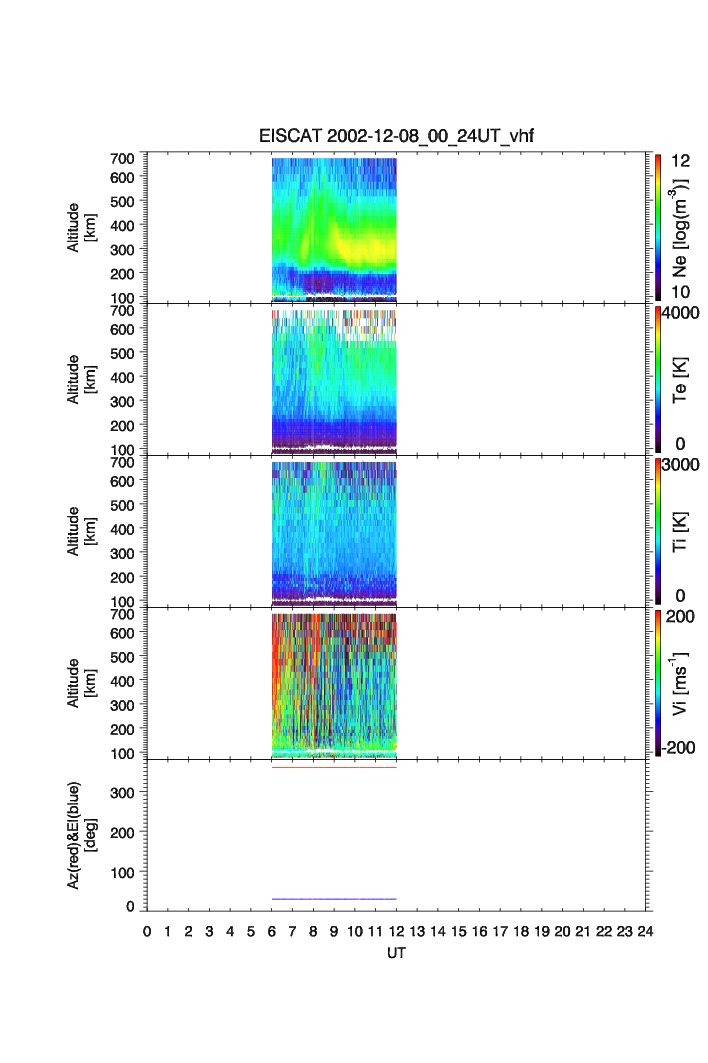This screenshot has width=708, height=1063.
Task: Click the 12 tick on UT axis
Action: click(x=397, y=931)
